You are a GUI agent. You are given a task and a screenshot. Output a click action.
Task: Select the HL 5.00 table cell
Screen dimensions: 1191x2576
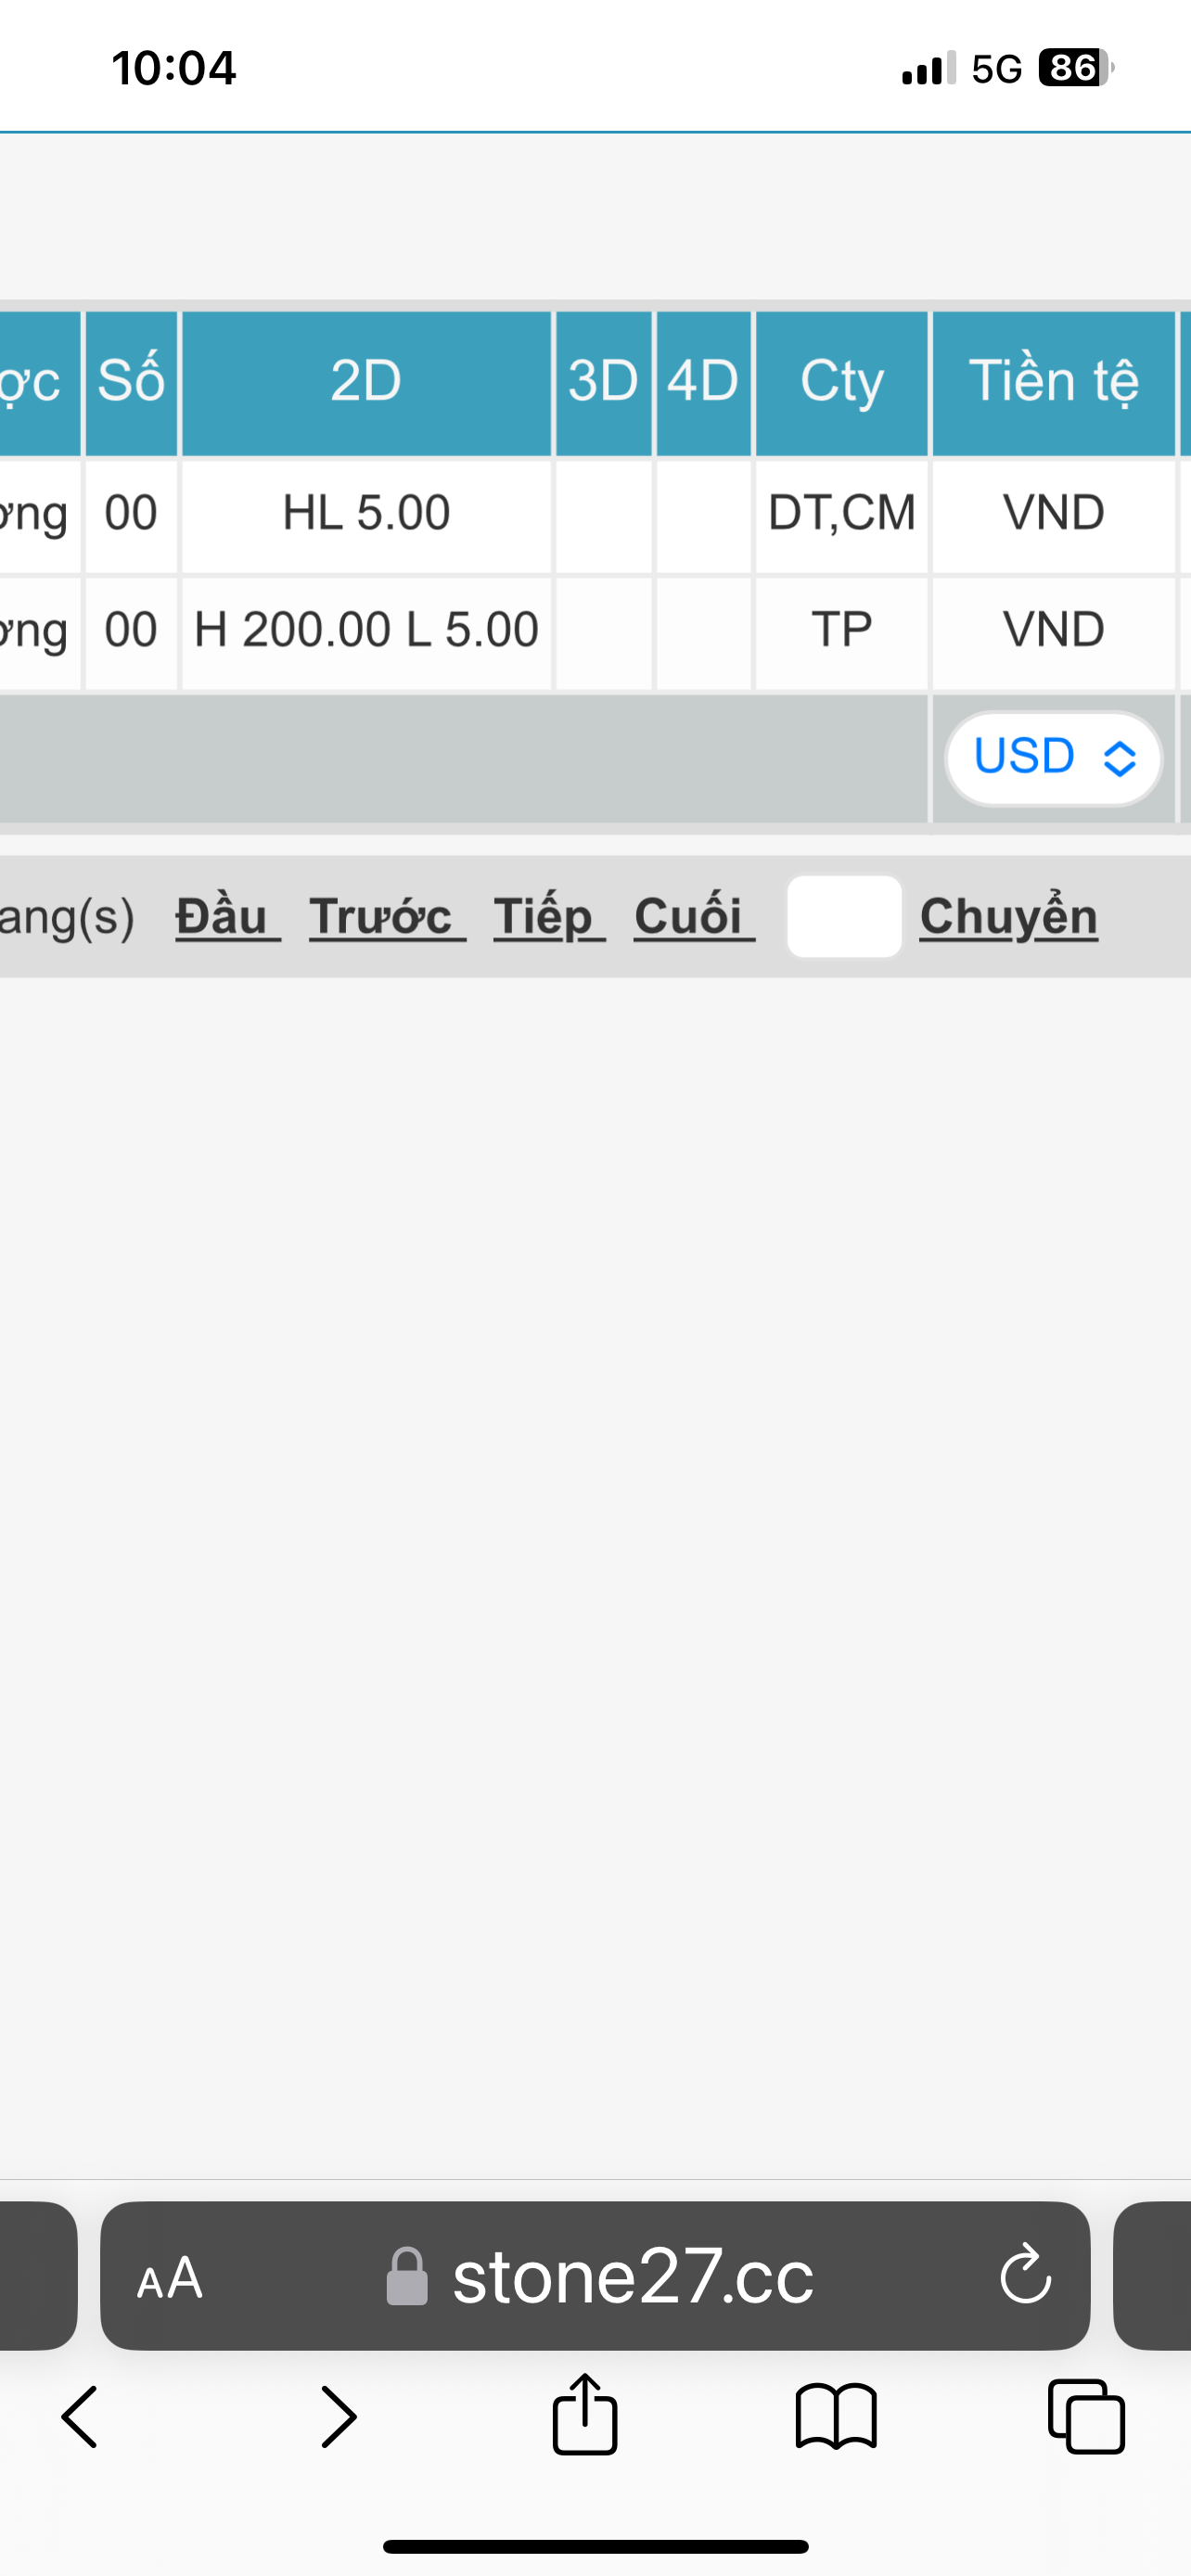pos(366,515)
